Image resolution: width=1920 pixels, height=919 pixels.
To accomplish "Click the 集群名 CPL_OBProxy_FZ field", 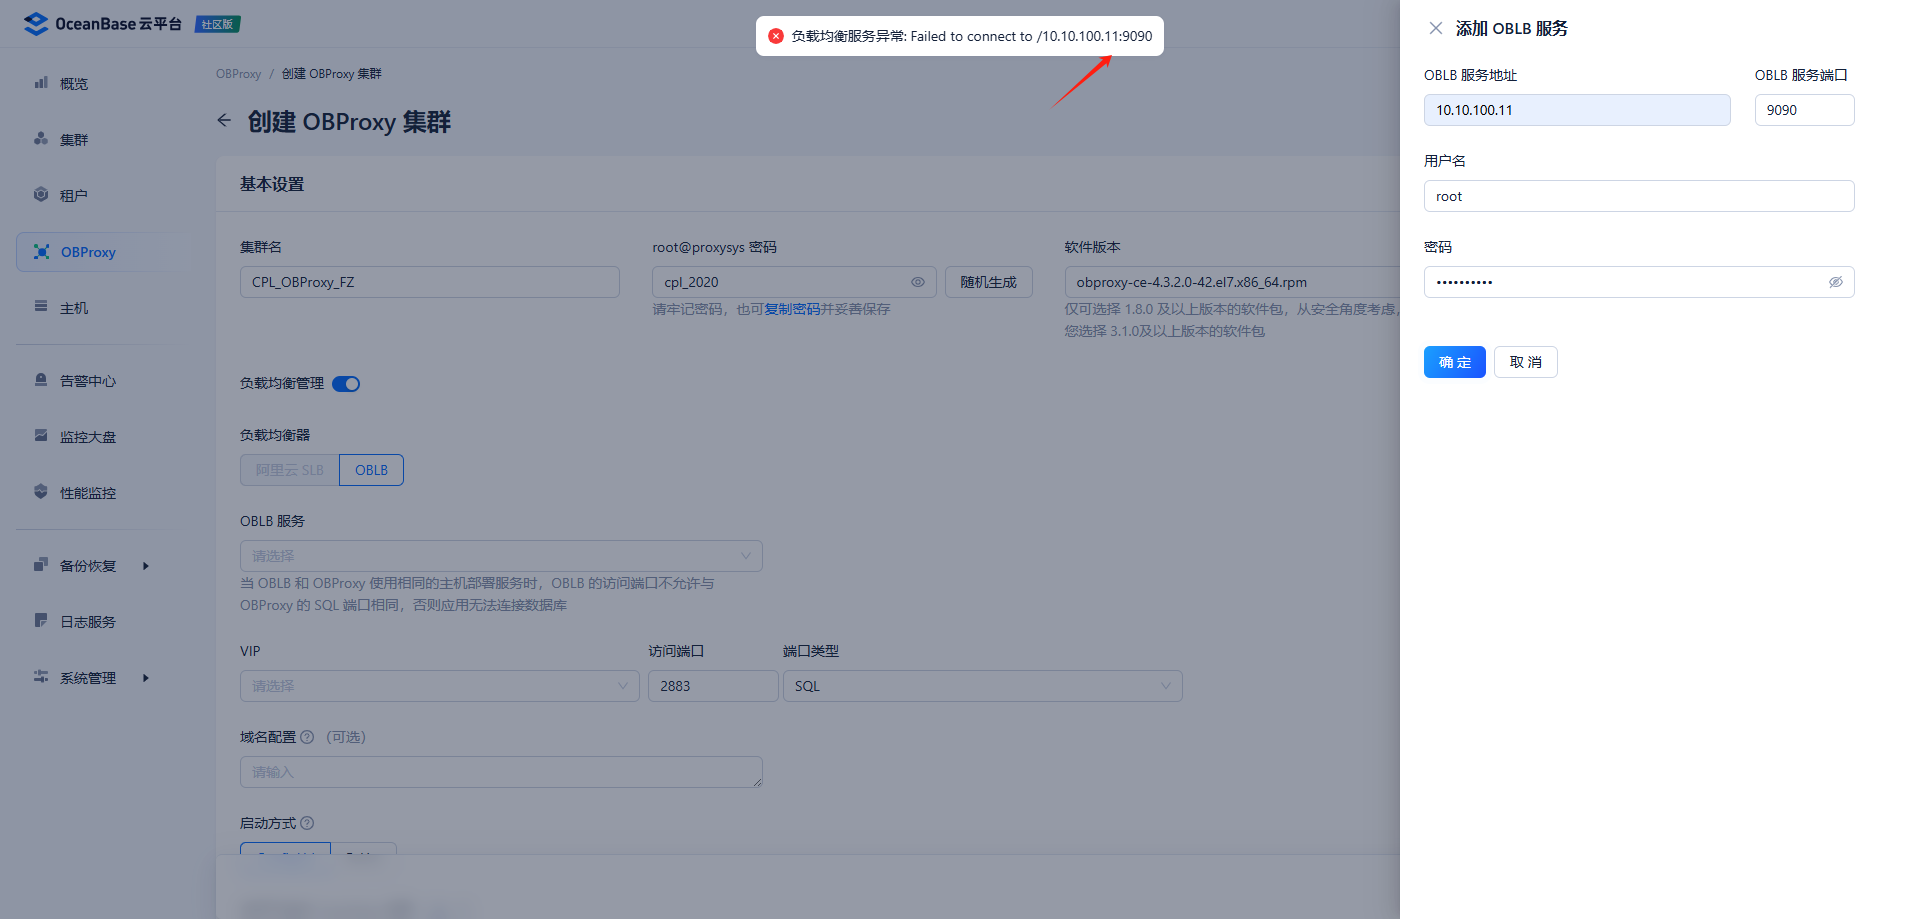I will click(430, 282).
